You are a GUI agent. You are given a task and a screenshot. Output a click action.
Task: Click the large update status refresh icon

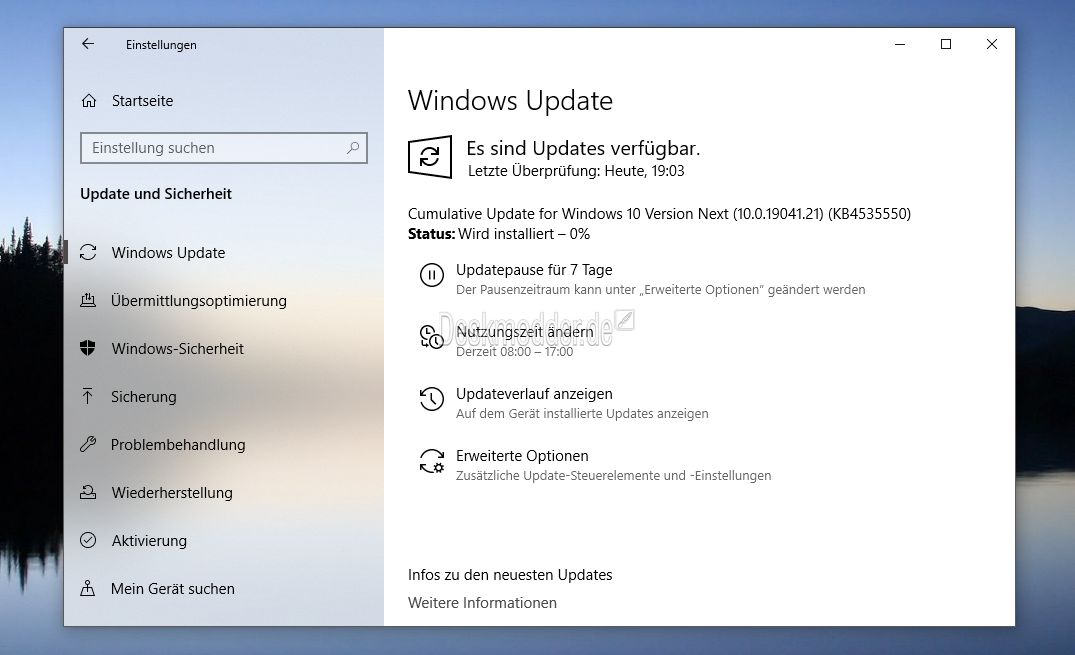pos(430,157)
